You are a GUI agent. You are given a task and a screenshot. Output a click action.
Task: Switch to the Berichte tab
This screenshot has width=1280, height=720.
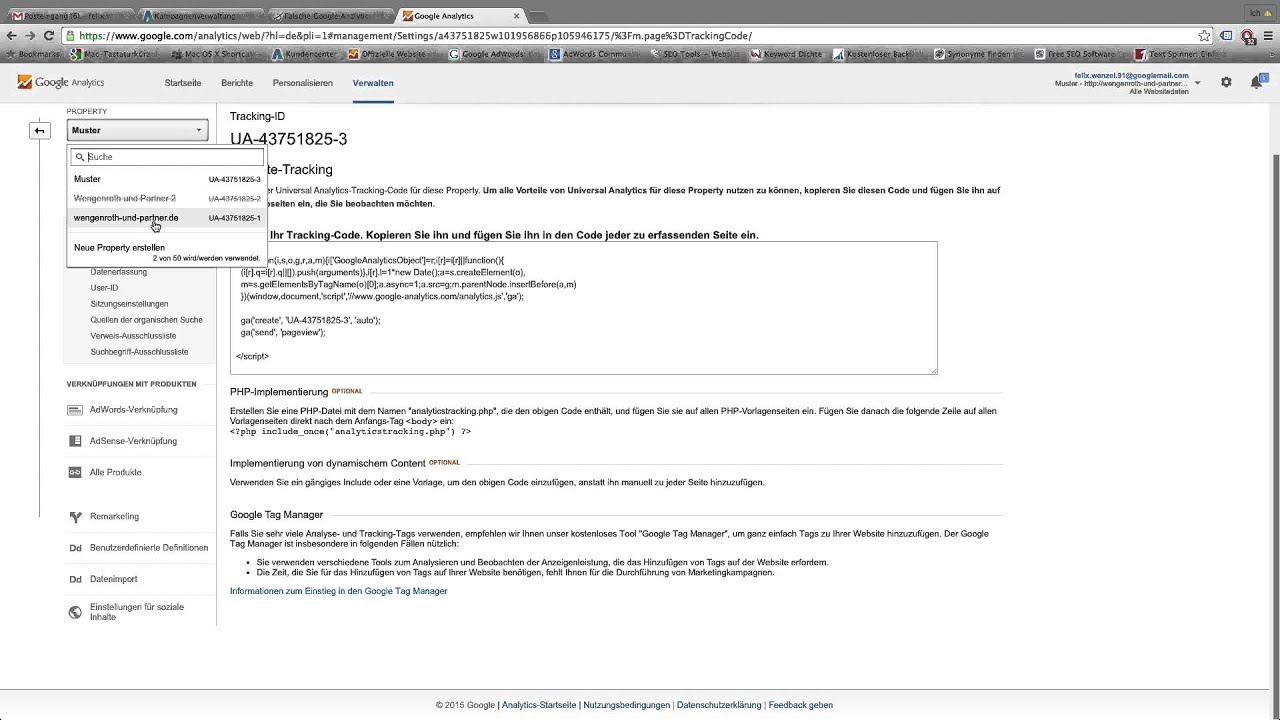(237, 83)
